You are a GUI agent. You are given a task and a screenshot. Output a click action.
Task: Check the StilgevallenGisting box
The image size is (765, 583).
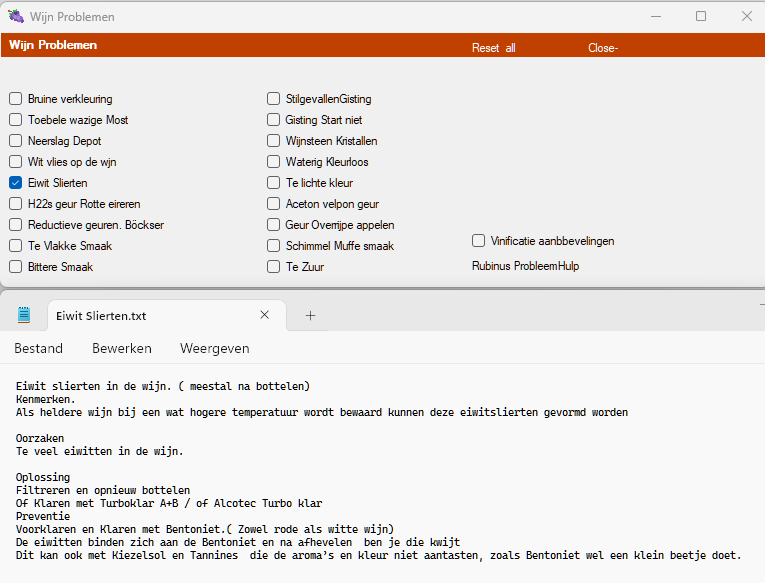coord(274,99)
